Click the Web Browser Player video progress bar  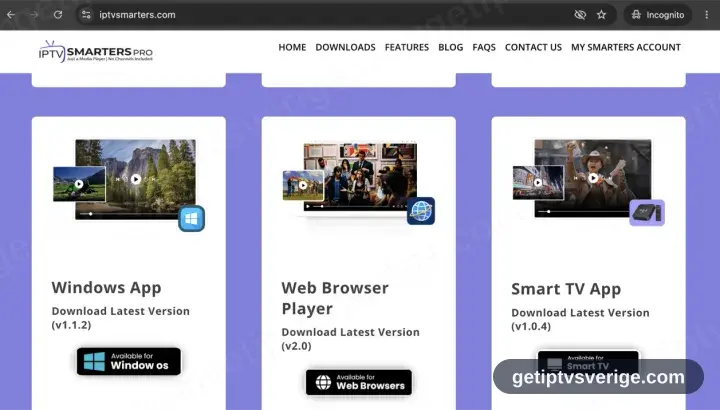pyautogui.click(x=349, y=207)
